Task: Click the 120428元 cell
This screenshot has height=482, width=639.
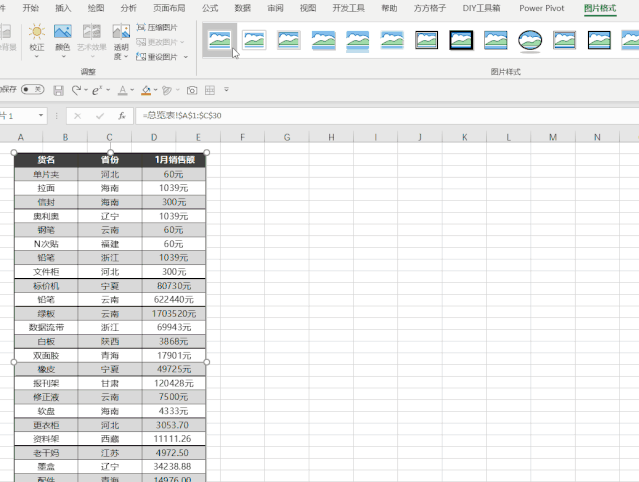Action: (x=174, y=383)
